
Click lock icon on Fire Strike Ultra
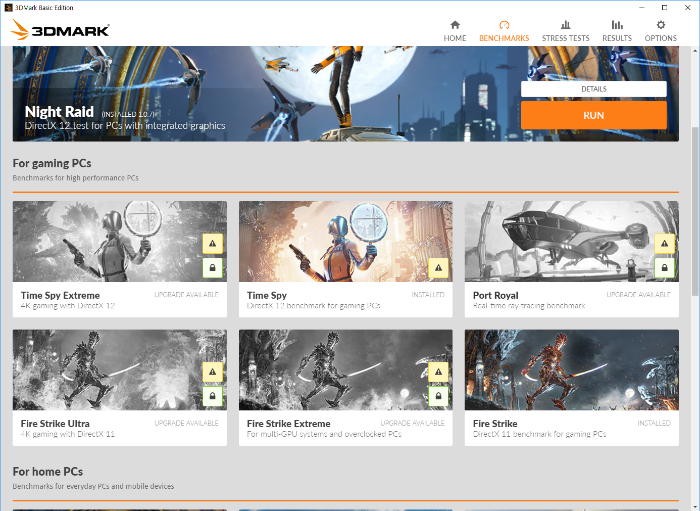(x=212, y=396)
